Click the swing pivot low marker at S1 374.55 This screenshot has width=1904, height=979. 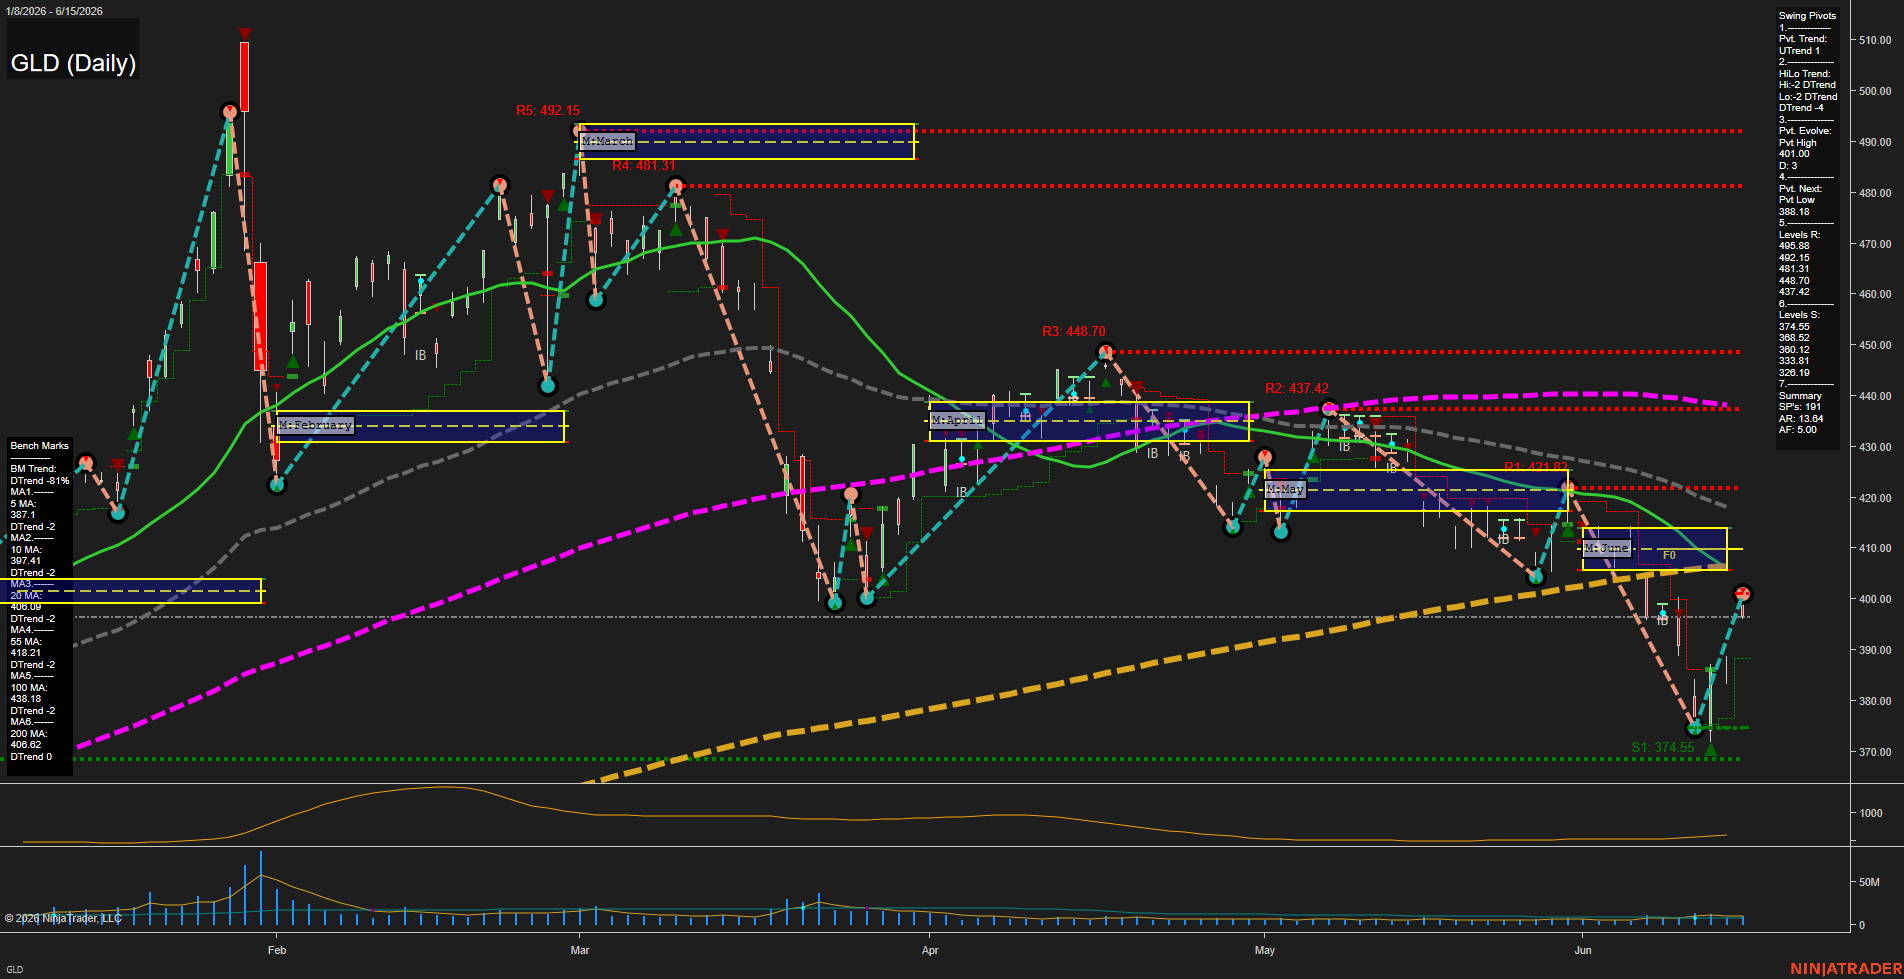[1694, 728]
